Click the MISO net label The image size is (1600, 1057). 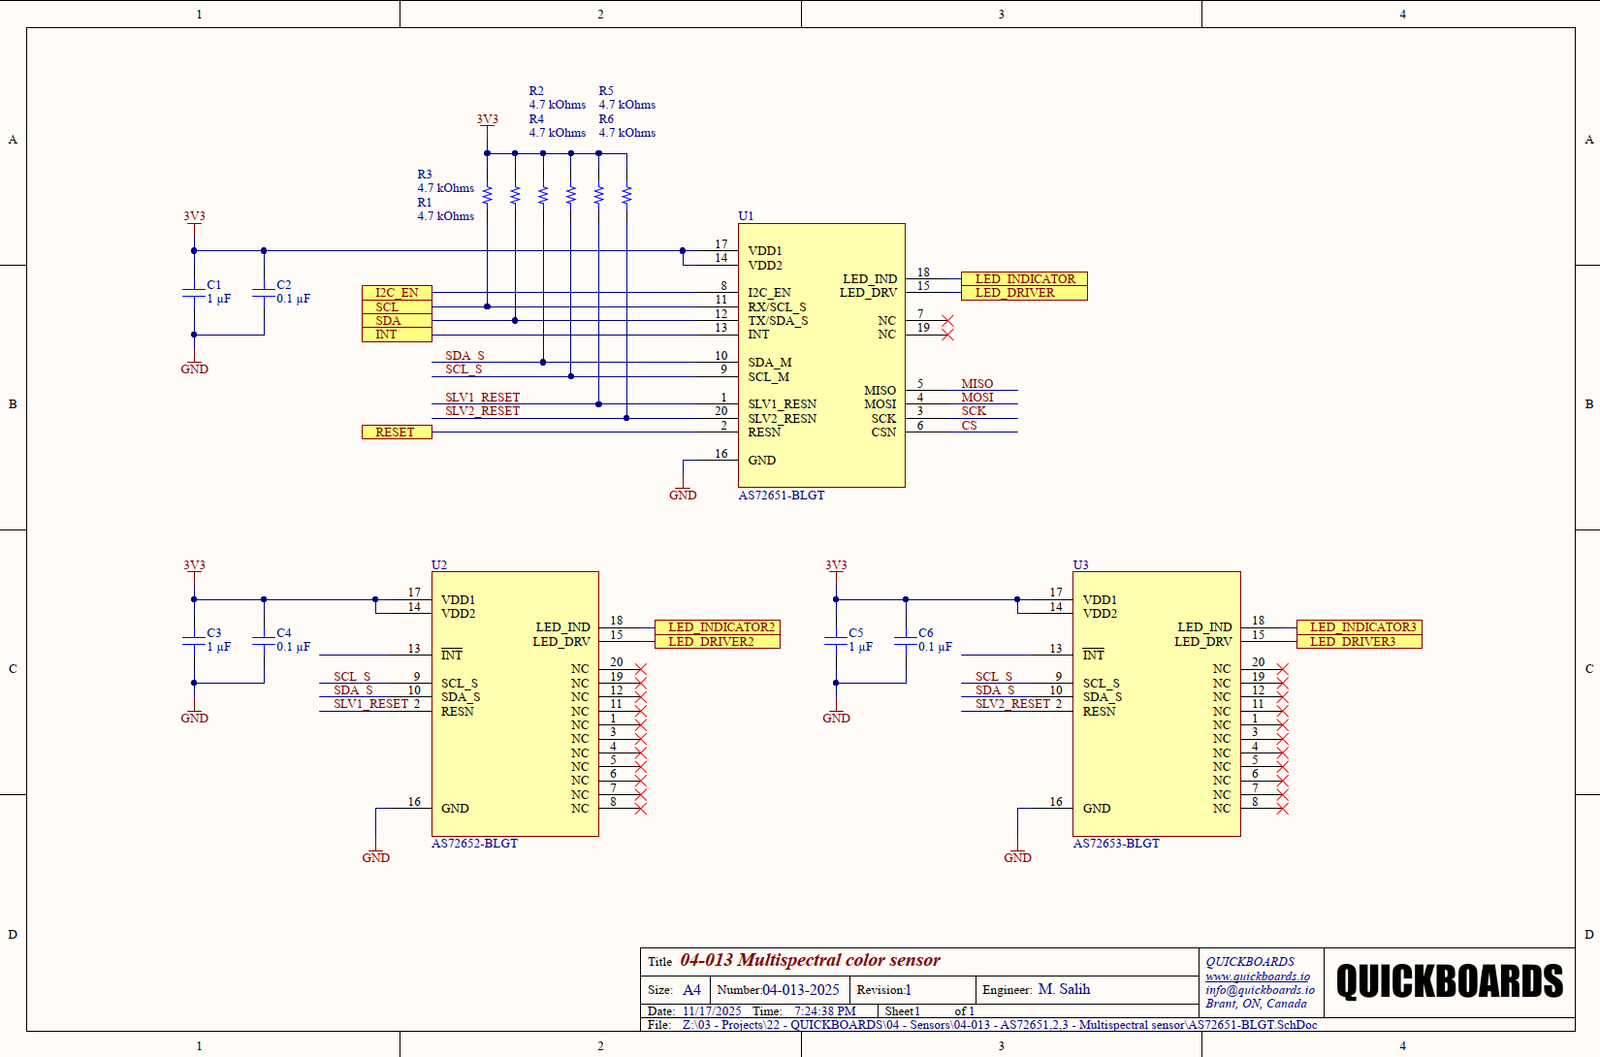click(x=977, y=384)
